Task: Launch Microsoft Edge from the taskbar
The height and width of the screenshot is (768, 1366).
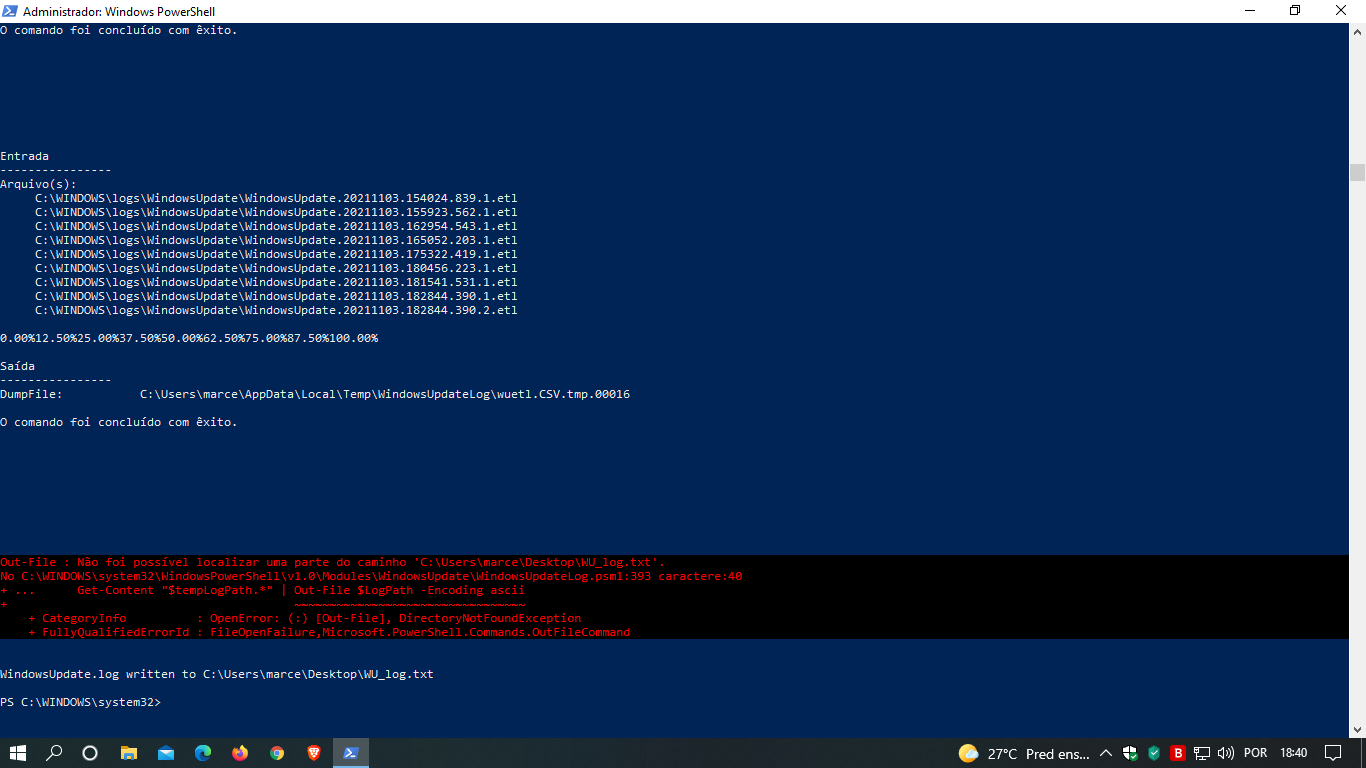Action: [x=203, y=753]
